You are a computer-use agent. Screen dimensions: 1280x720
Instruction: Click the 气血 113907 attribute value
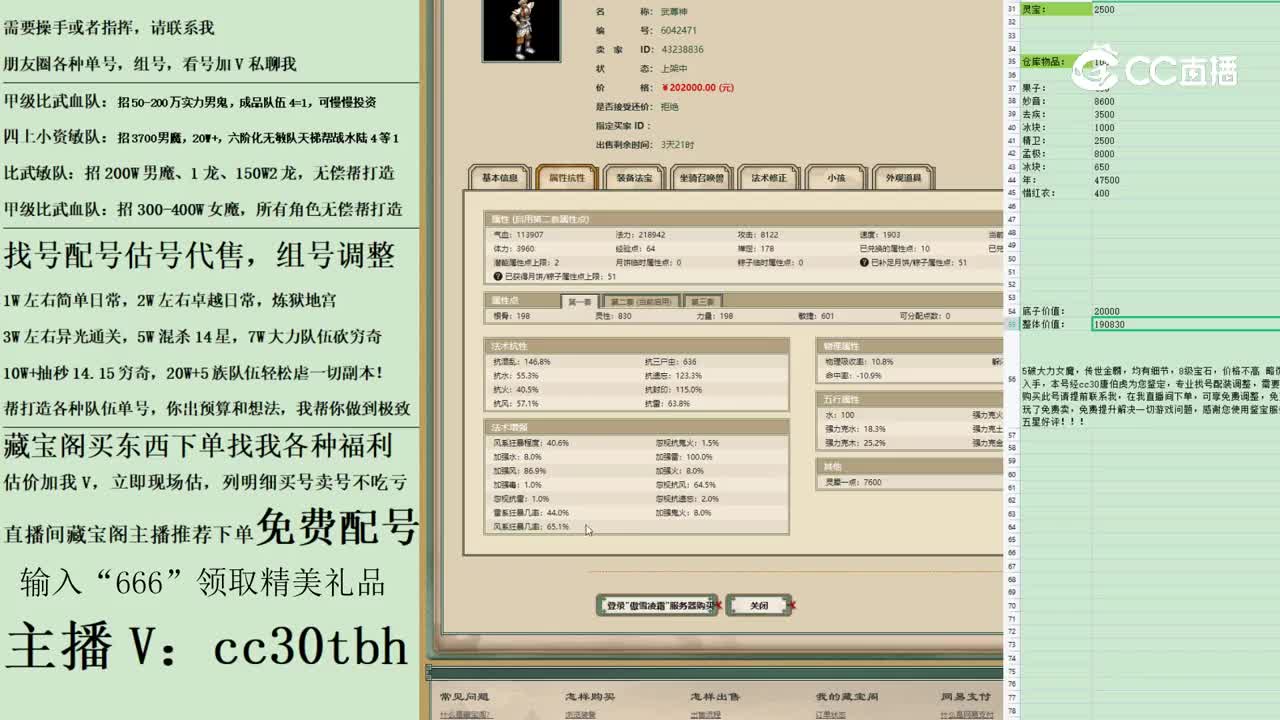point(520,235)
